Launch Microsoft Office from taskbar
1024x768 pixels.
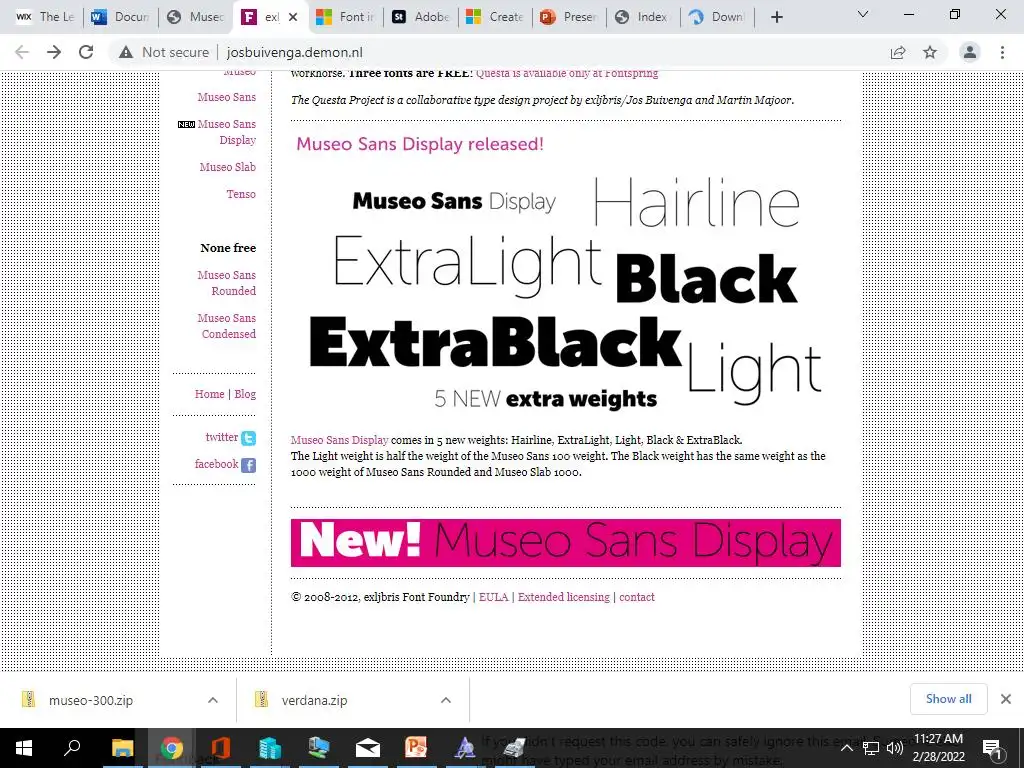[x=220, y=748]
